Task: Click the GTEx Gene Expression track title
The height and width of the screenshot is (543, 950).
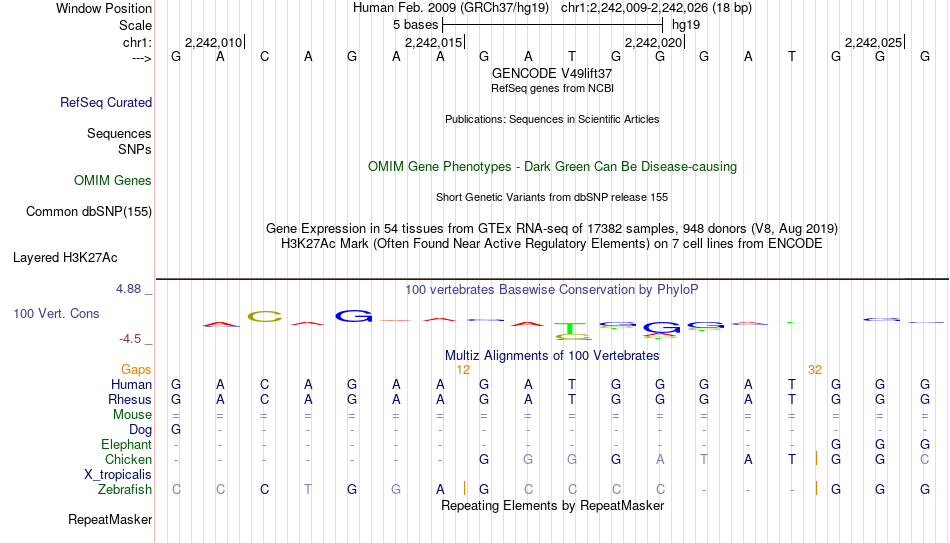Action: click(x=552, y=228)
